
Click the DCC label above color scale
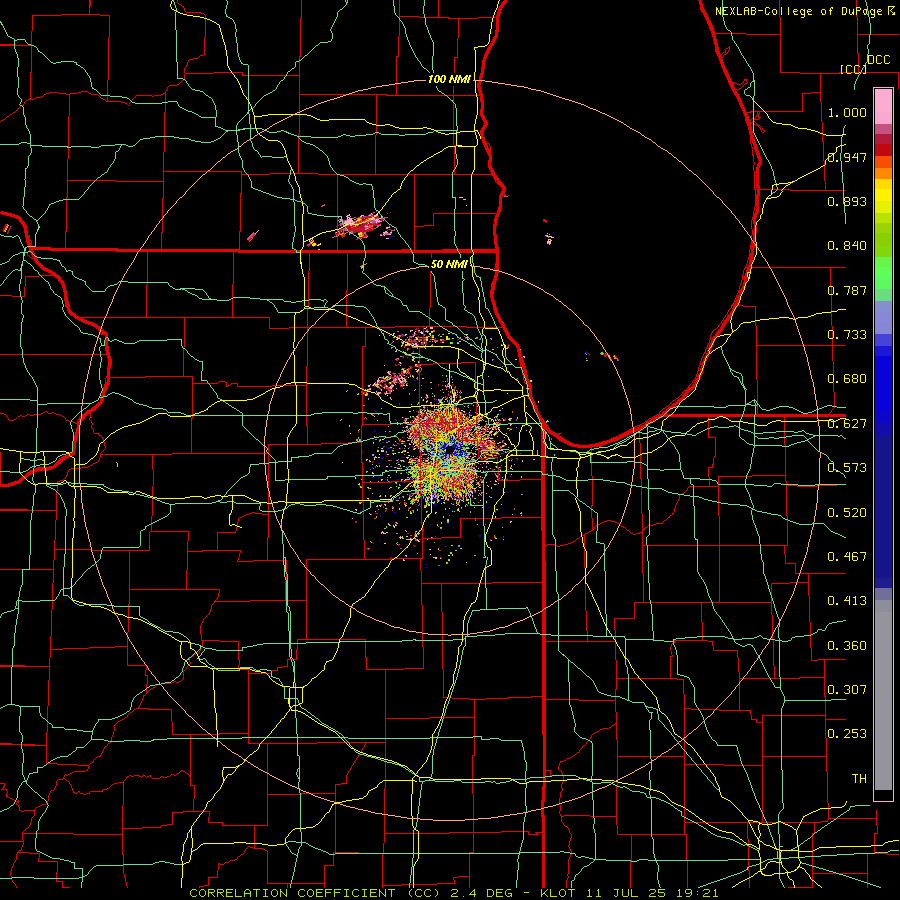(878, 60)
